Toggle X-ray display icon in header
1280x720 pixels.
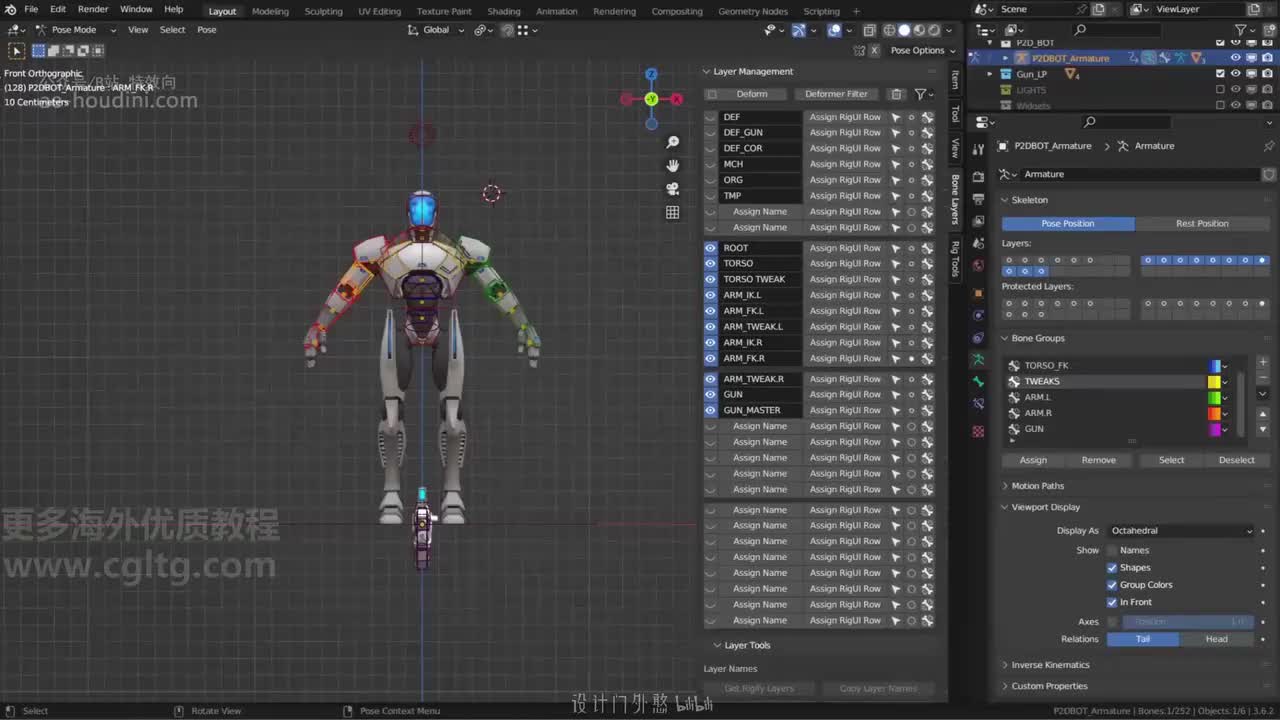(869, 30)
